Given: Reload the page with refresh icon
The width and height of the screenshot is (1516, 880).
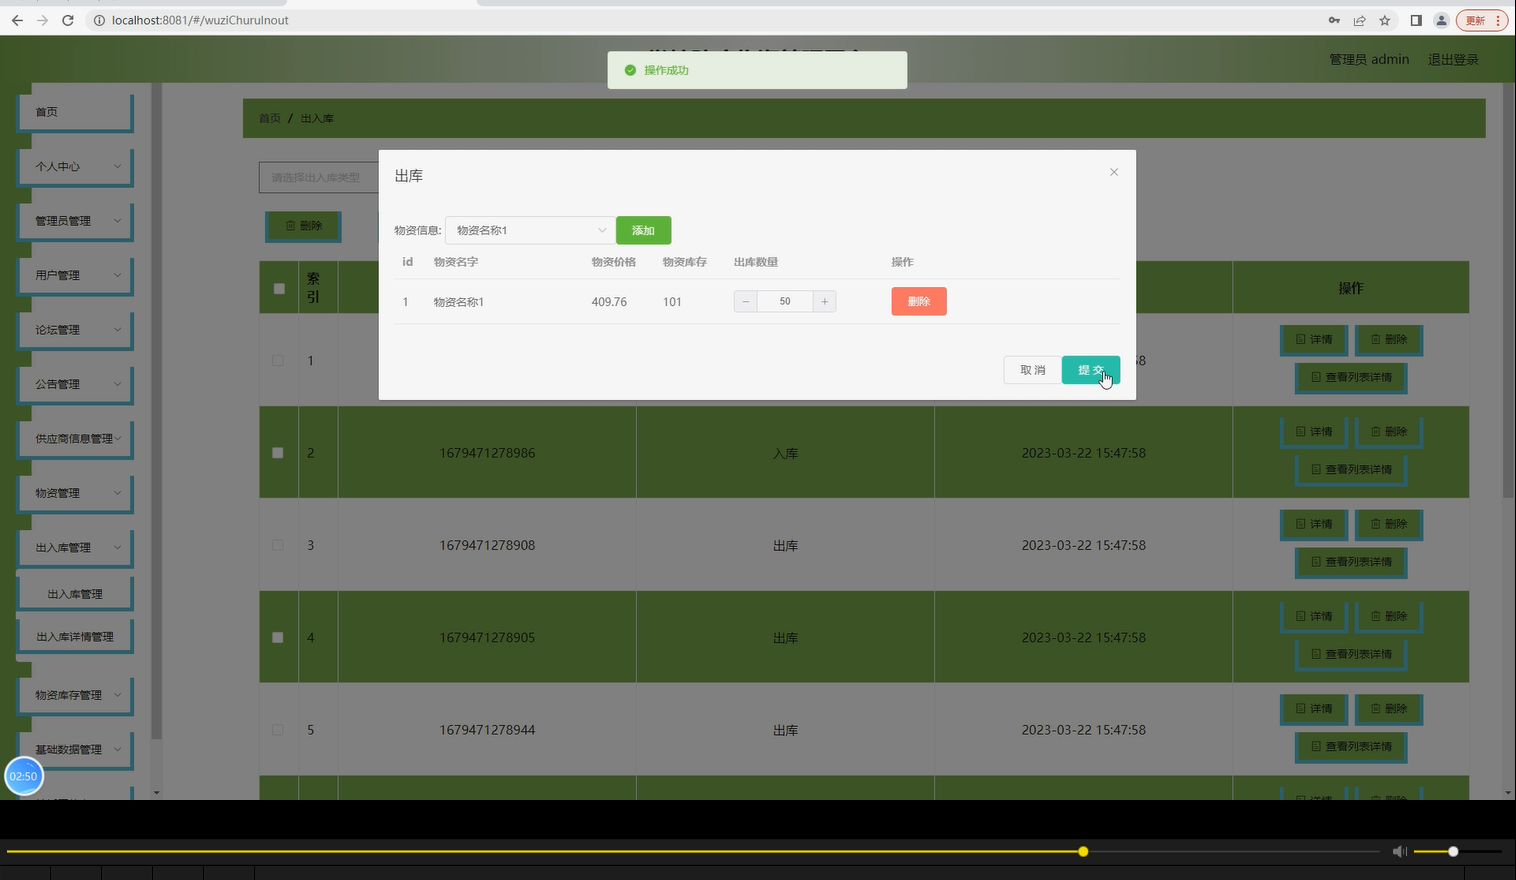Looking at the screenshot, I should pyautogui.click(x=68, y=20).
